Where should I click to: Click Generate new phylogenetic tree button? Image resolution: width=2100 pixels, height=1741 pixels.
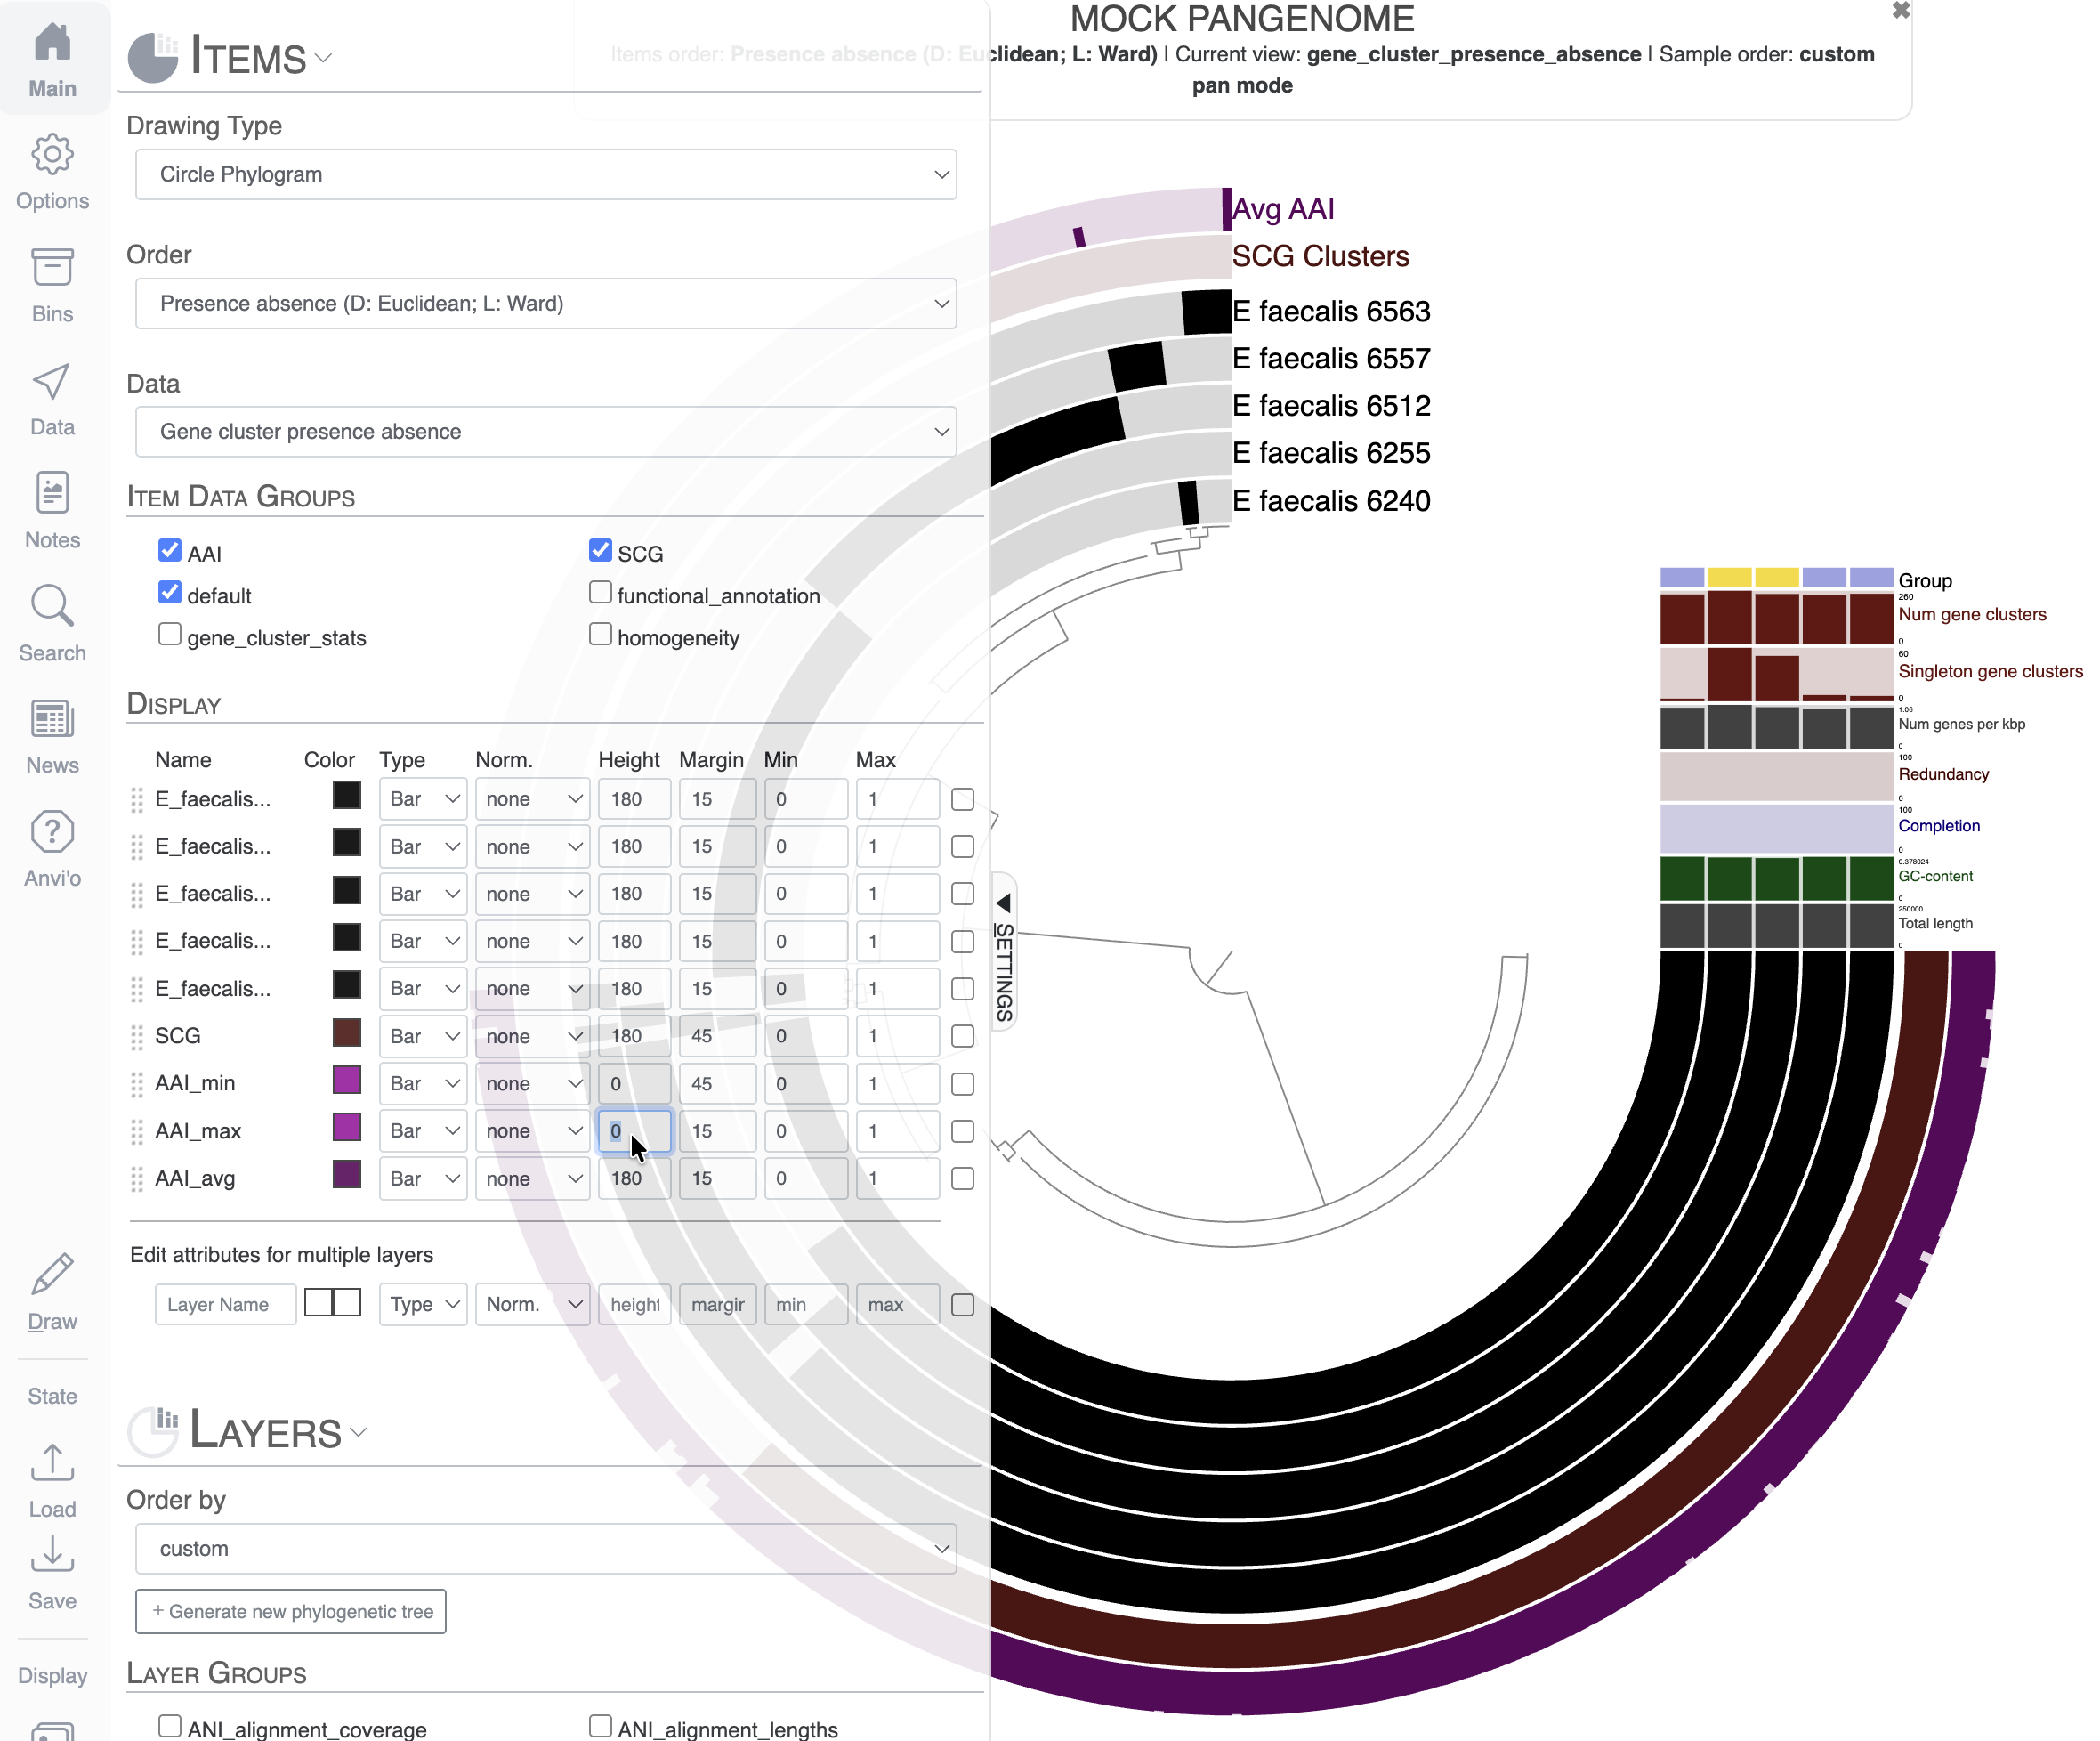click(291, 1611)
